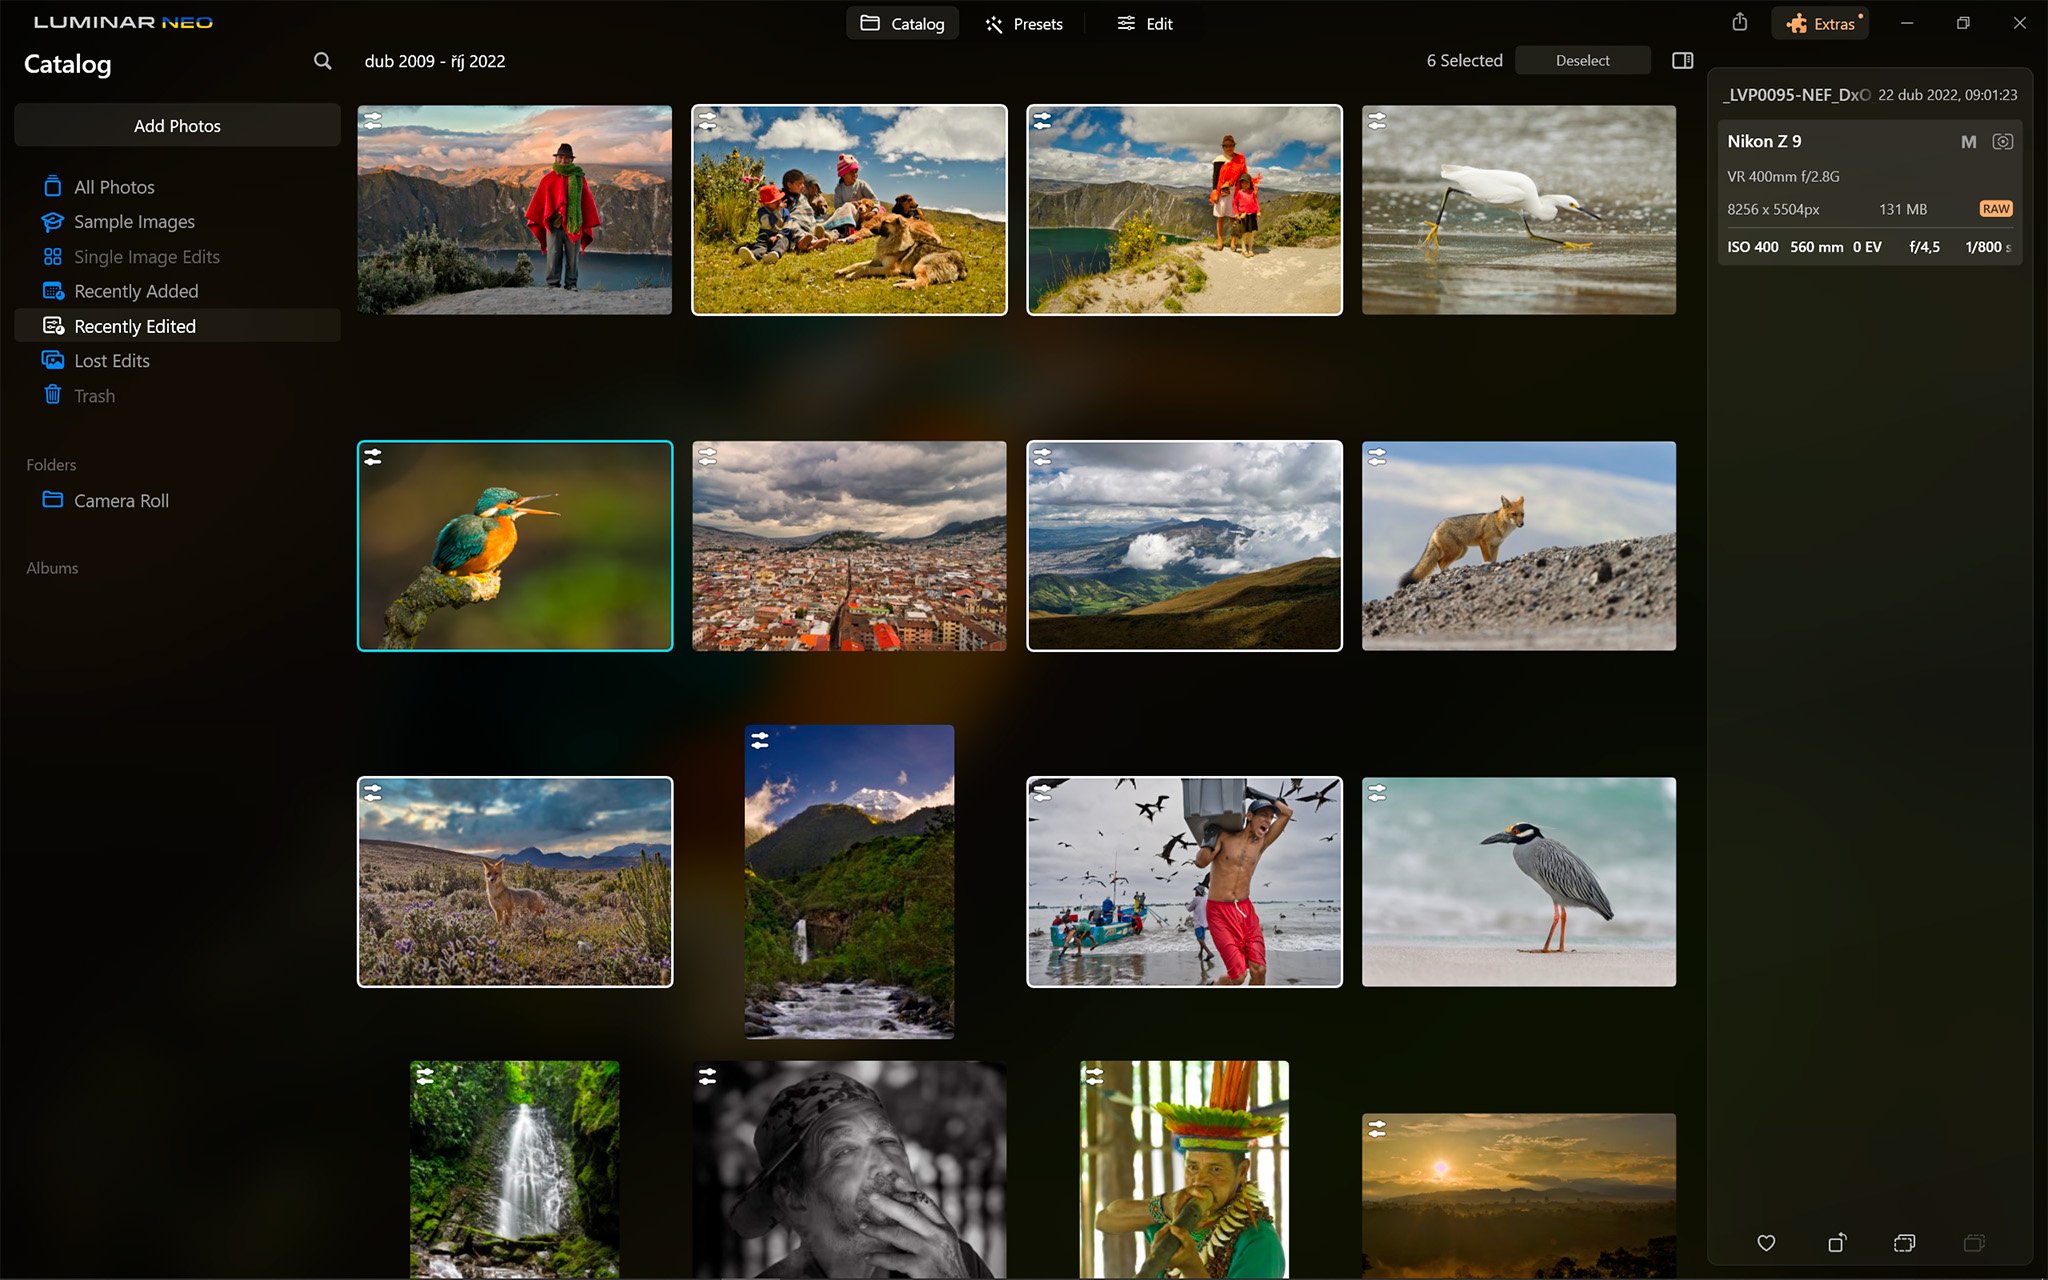Click the Recently Added calendar icon

tap(53, 291)
